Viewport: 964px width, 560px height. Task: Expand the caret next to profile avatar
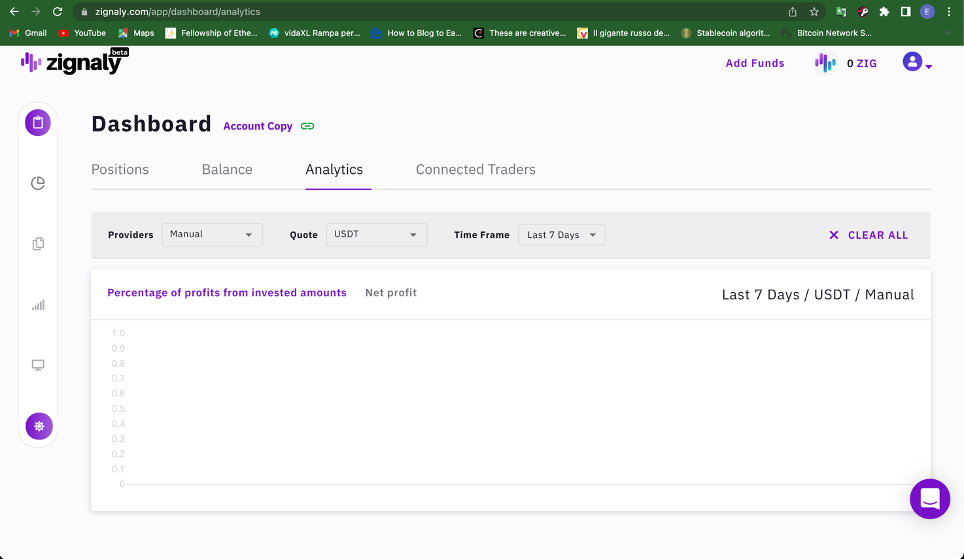pos(928,66)
